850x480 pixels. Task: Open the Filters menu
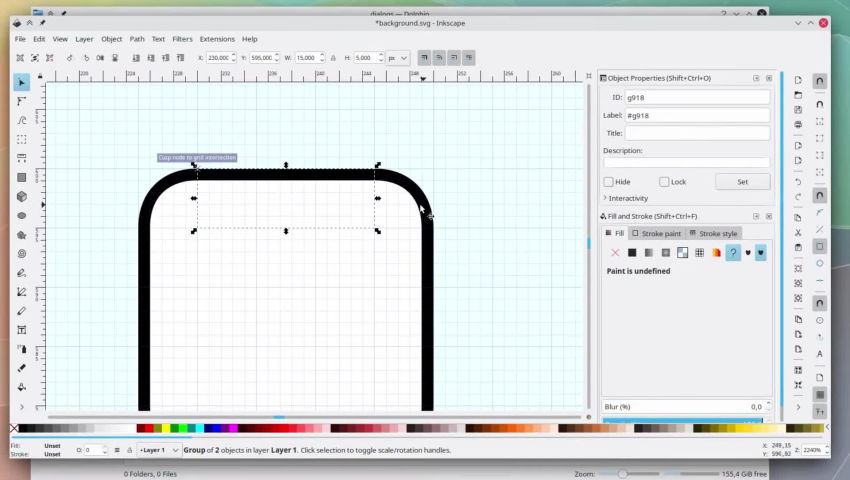tap(182, 39)
